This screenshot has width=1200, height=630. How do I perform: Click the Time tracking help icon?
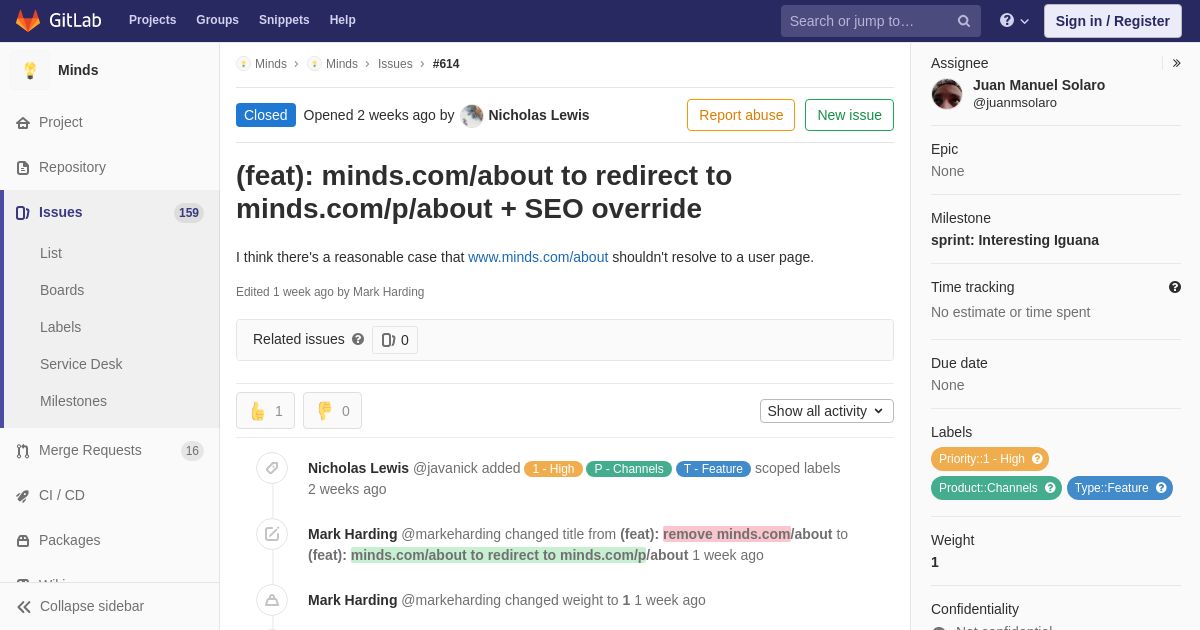tap(1175, 287)
